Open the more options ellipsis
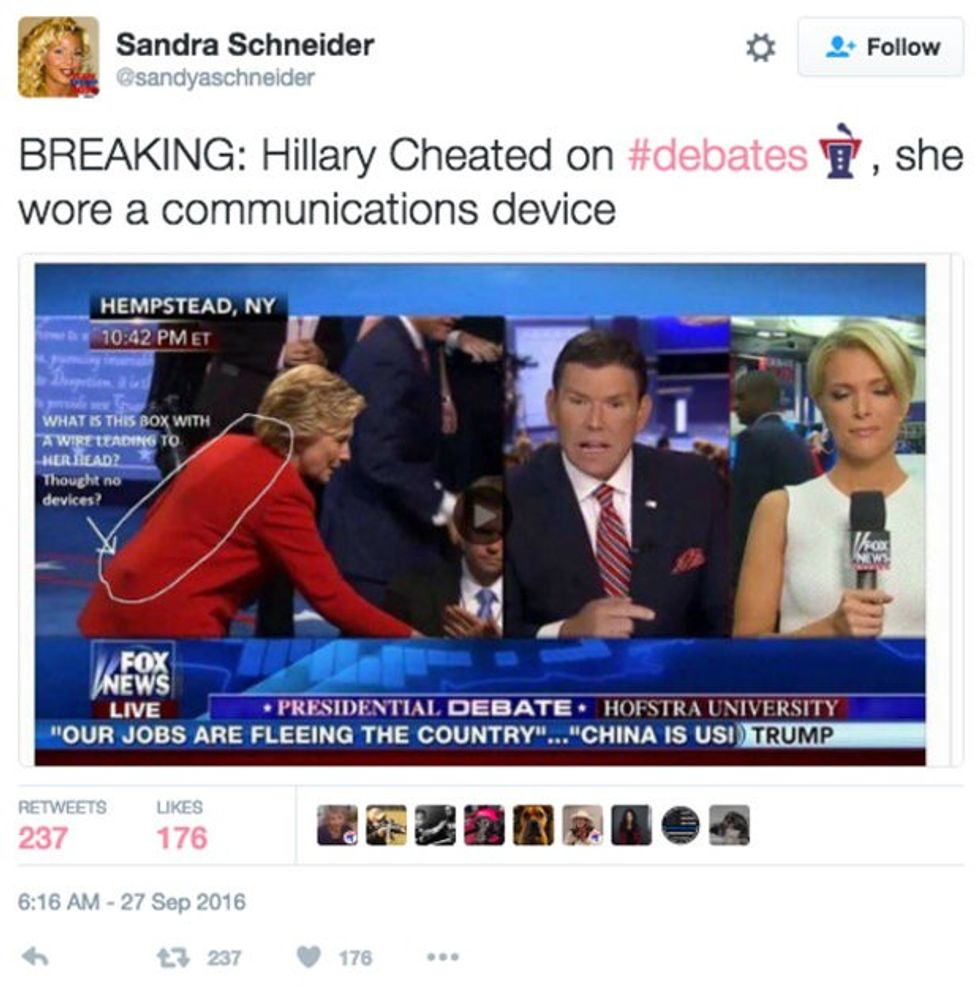The height and width of the screenshot is (1001, 980). coord(443,957)
